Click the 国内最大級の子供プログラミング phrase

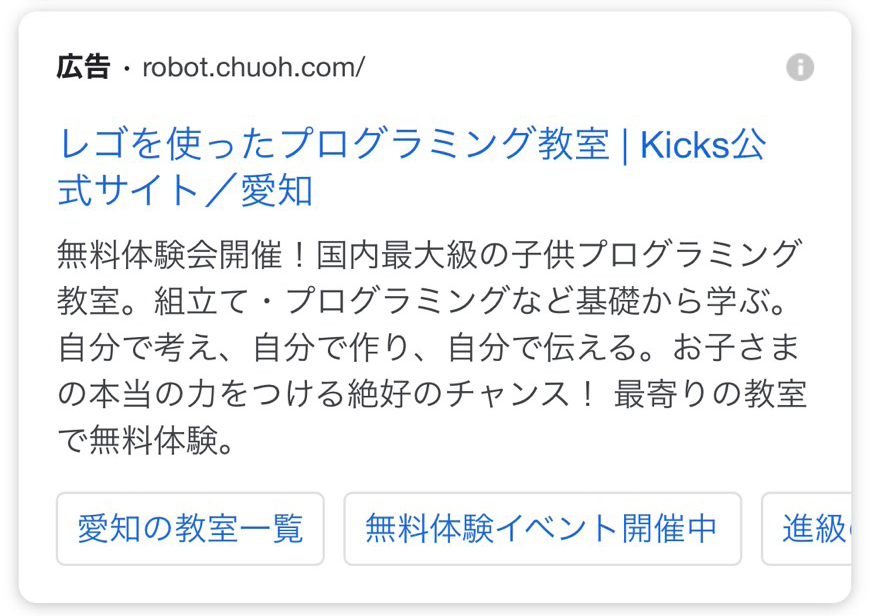[559, 255]
